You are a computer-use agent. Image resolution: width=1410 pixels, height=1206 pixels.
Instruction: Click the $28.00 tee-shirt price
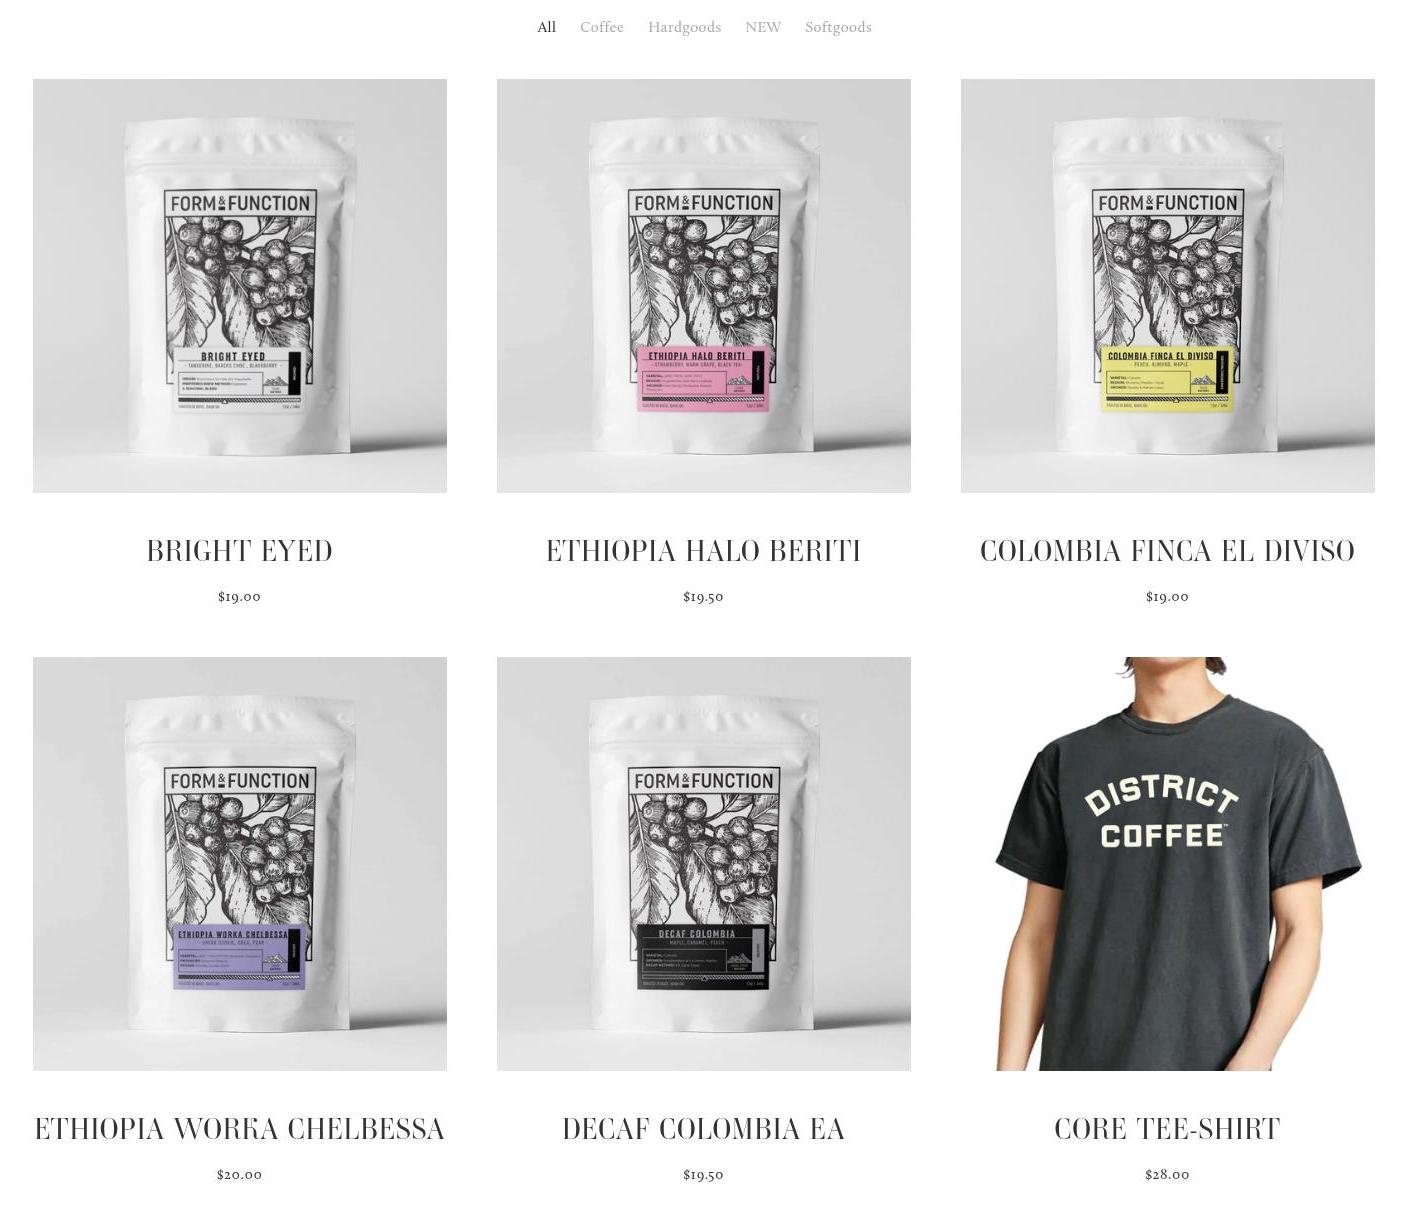1168,1175
